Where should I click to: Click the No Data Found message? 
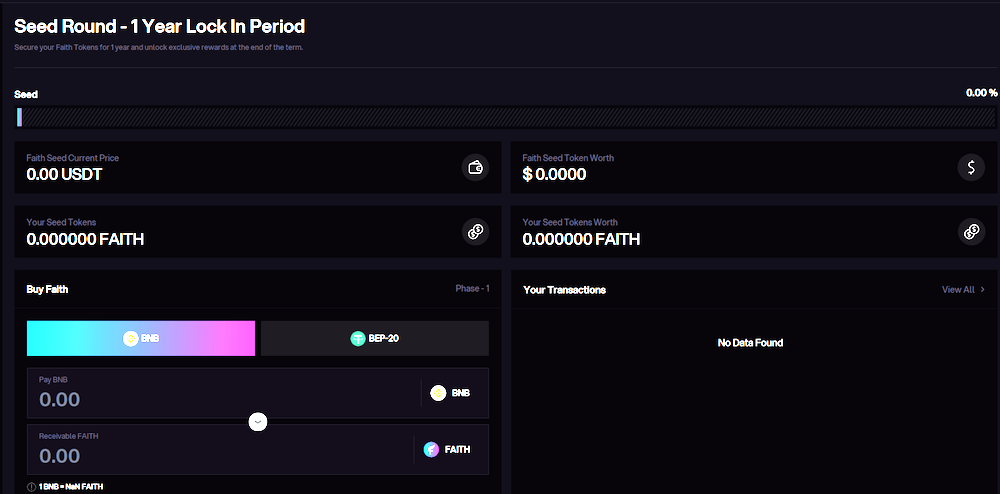click(750, 343)
